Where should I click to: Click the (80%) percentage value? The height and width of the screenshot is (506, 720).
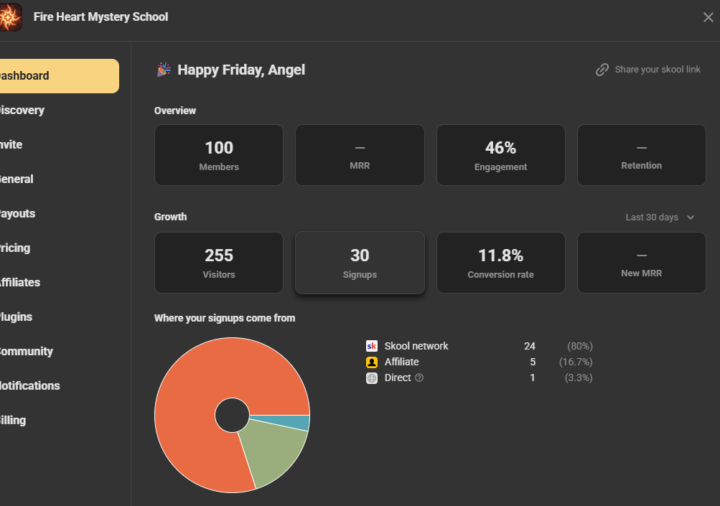click(579, 346)
